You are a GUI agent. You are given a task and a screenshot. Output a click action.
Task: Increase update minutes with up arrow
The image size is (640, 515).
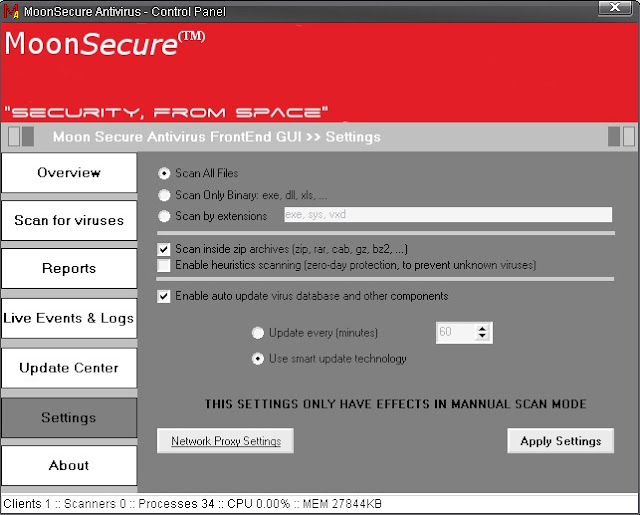coord(482,329)
